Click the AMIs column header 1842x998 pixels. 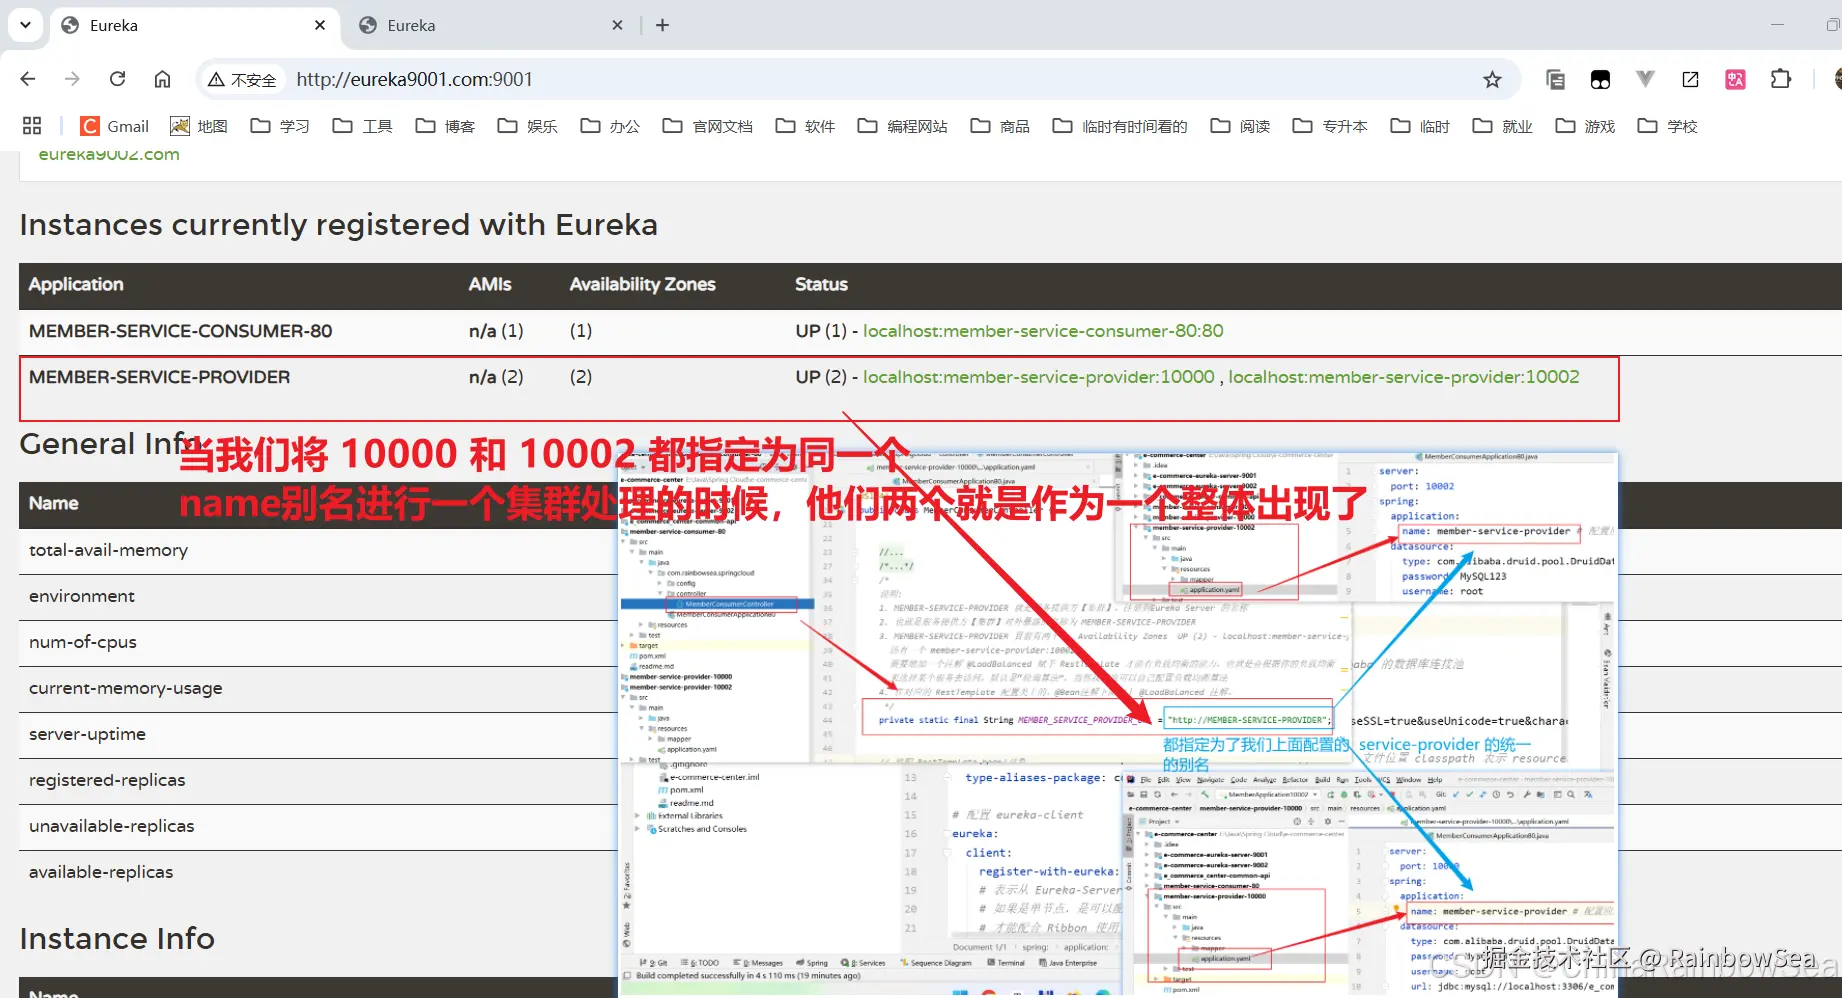[x=490, y=284]
